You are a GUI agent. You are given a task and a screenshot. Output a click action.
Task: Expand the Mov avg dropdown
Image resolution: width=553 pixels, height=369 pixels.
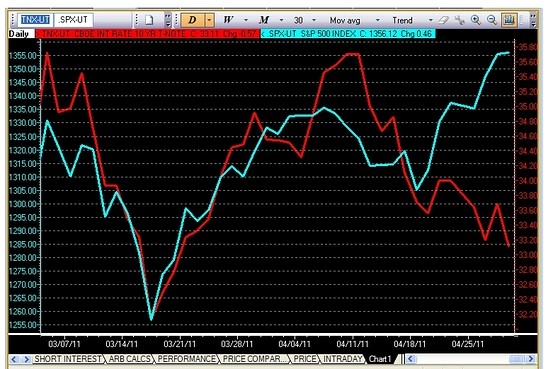point(377,20)
